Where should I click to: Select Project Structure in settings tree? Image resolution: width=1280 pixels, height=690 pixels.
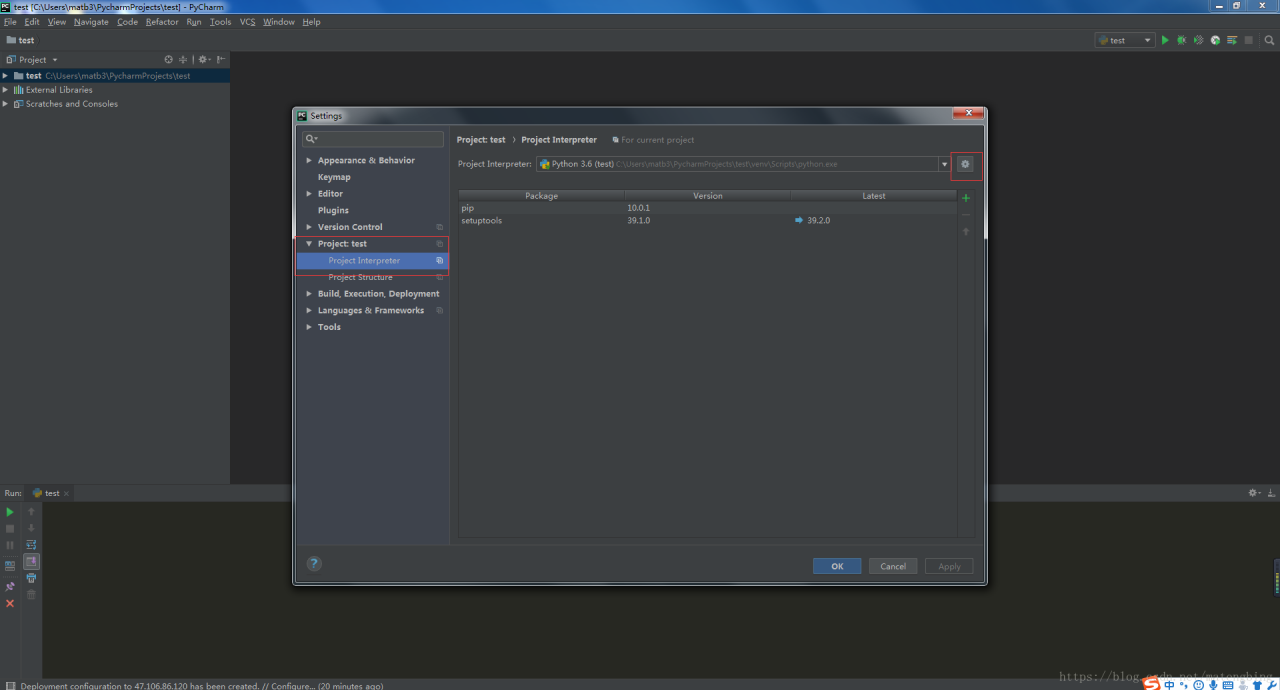pyautogui.click(x=360, y=277)
